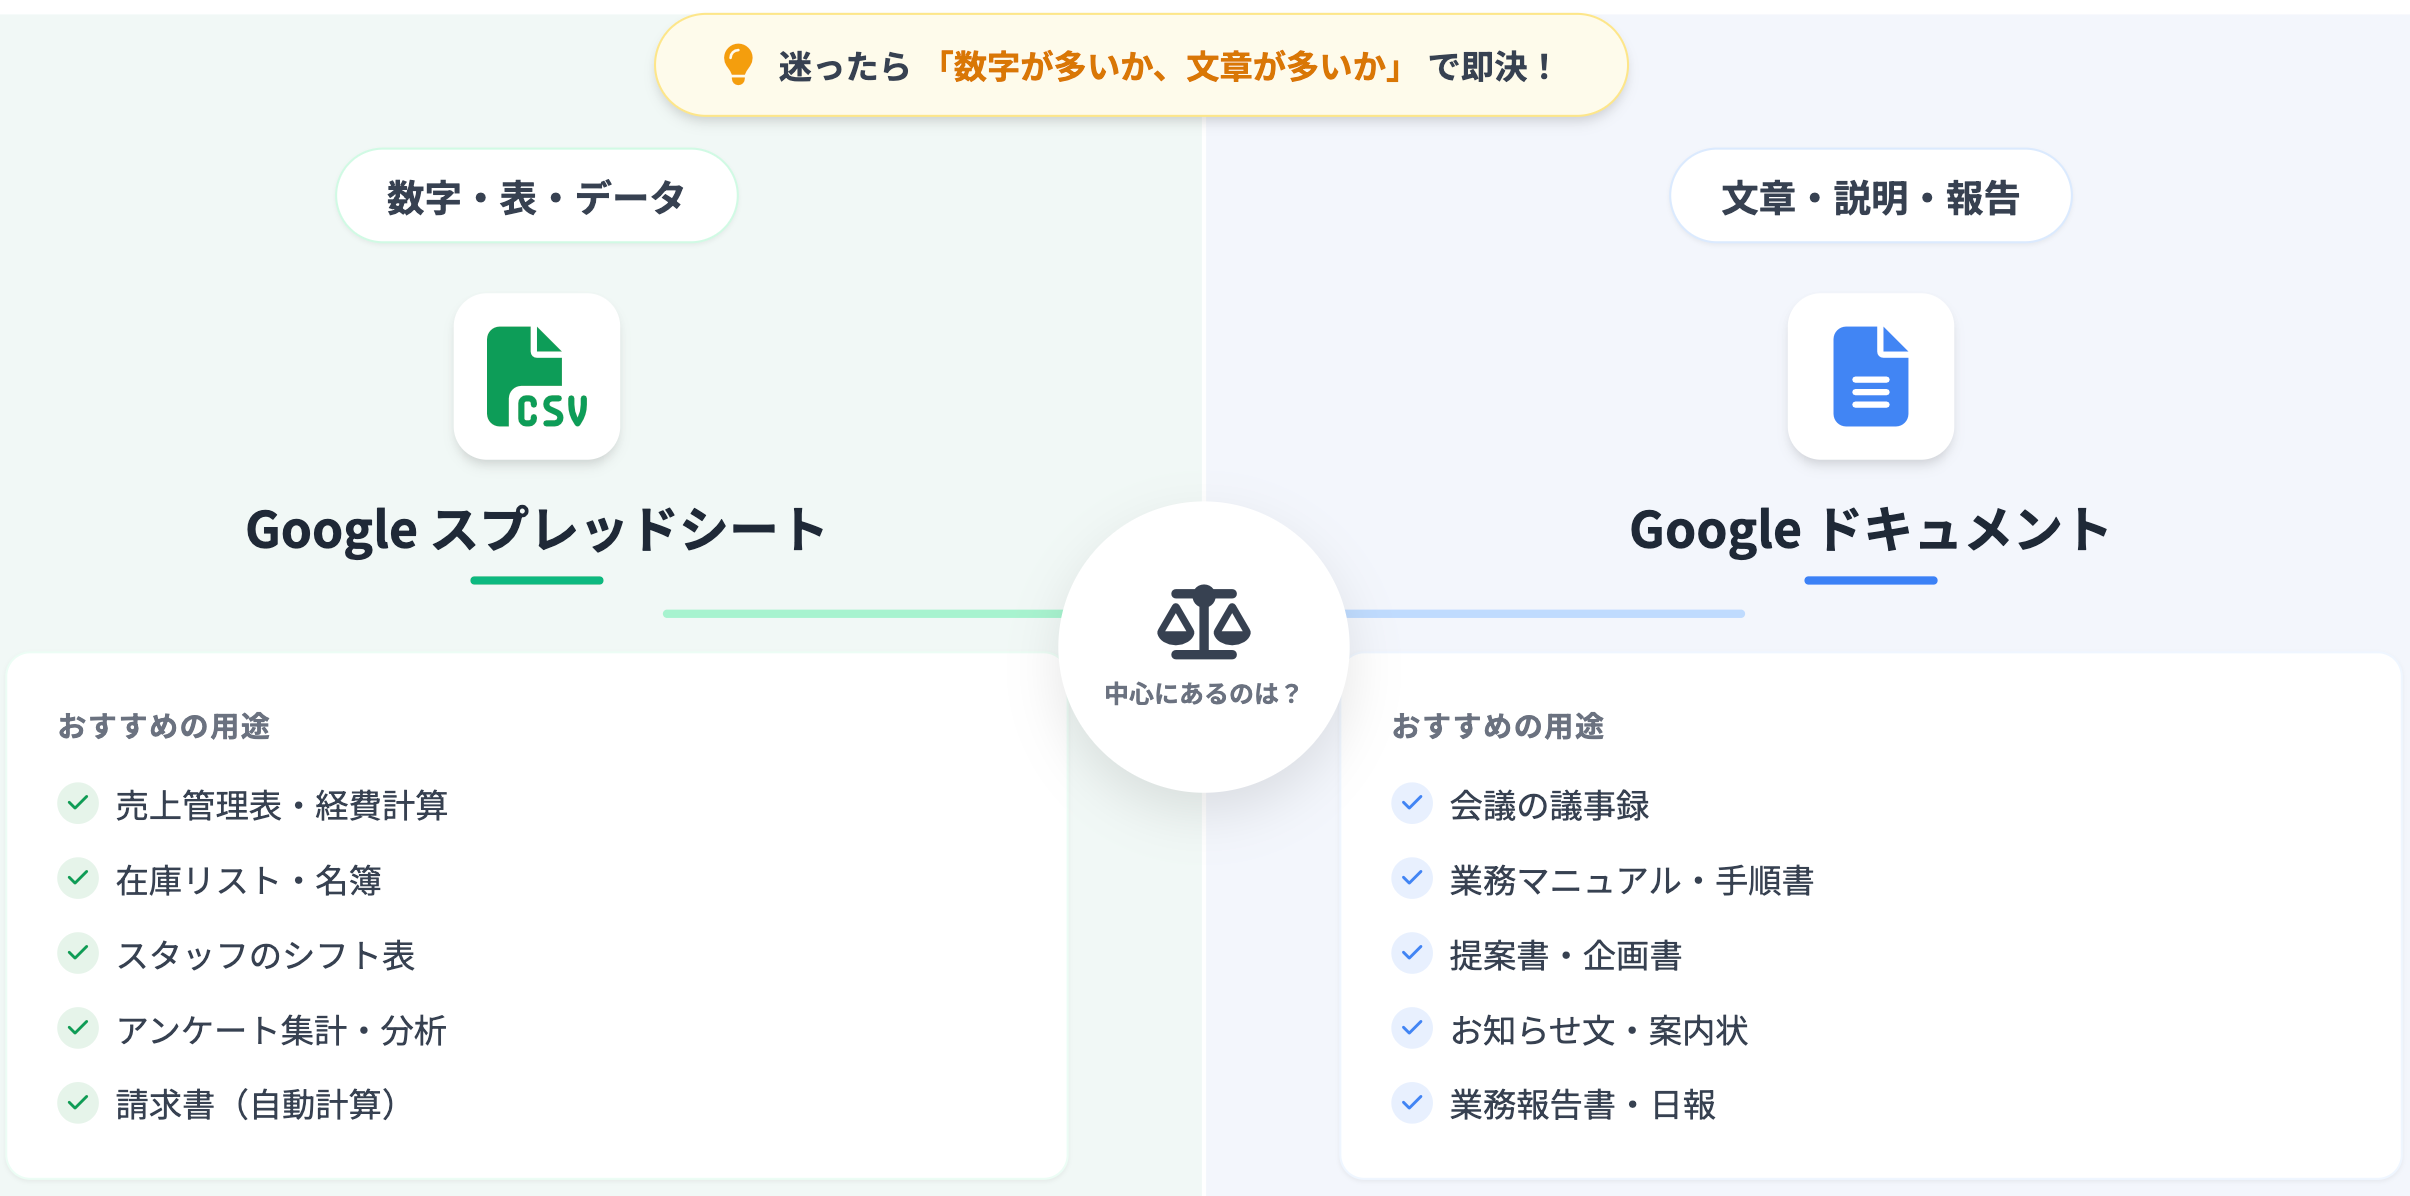Click the blue check beside 会議の議事録
The height and width of the screenshot is (1196, 2410).
1412,803
